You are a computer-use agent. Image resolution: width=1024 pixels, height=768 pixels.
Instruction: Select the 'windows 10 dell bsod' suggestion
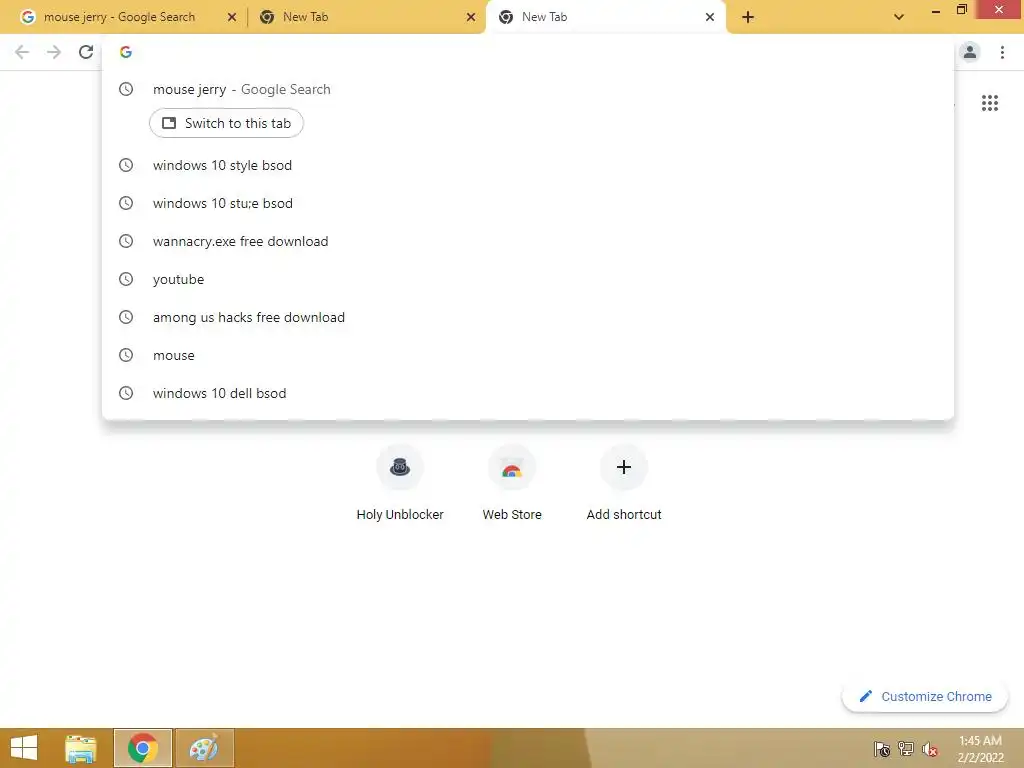tap(528, 392)
